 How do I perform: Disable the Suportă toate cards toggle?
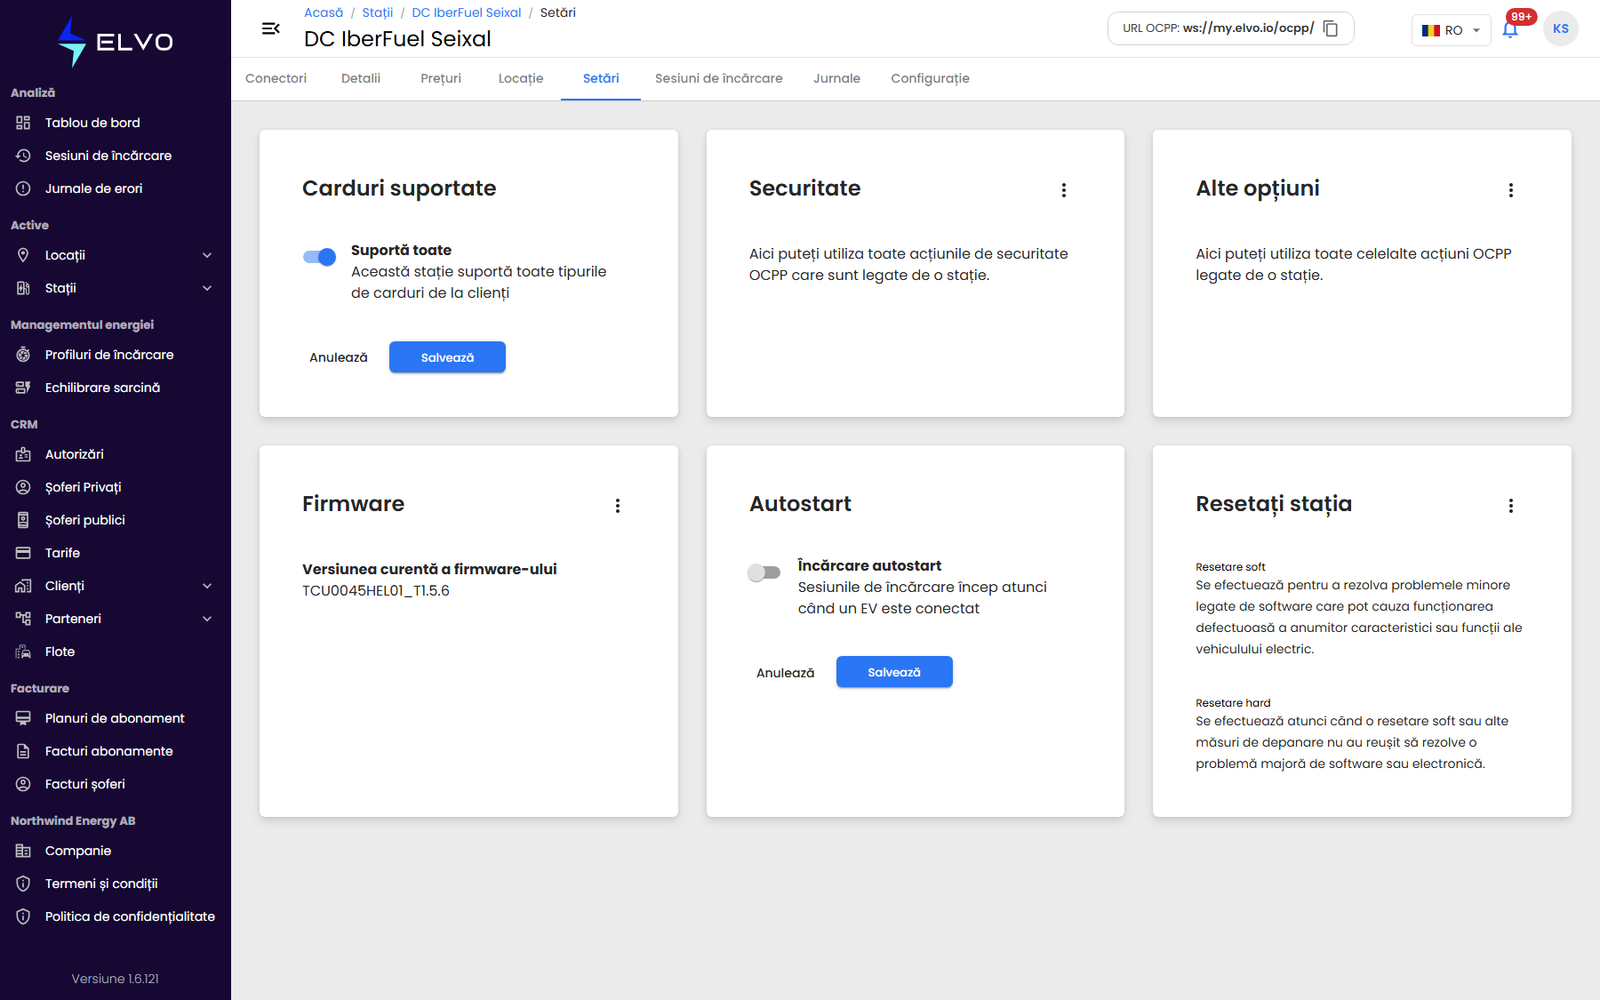click(320, 257)
